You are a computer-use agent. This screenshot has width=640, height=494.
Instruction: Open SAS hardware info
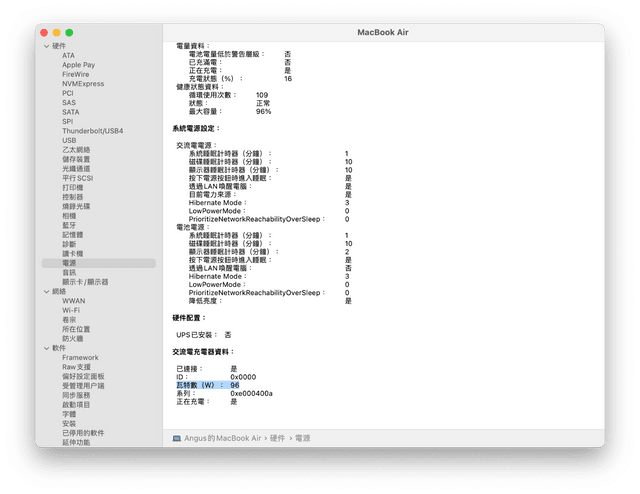69,102
